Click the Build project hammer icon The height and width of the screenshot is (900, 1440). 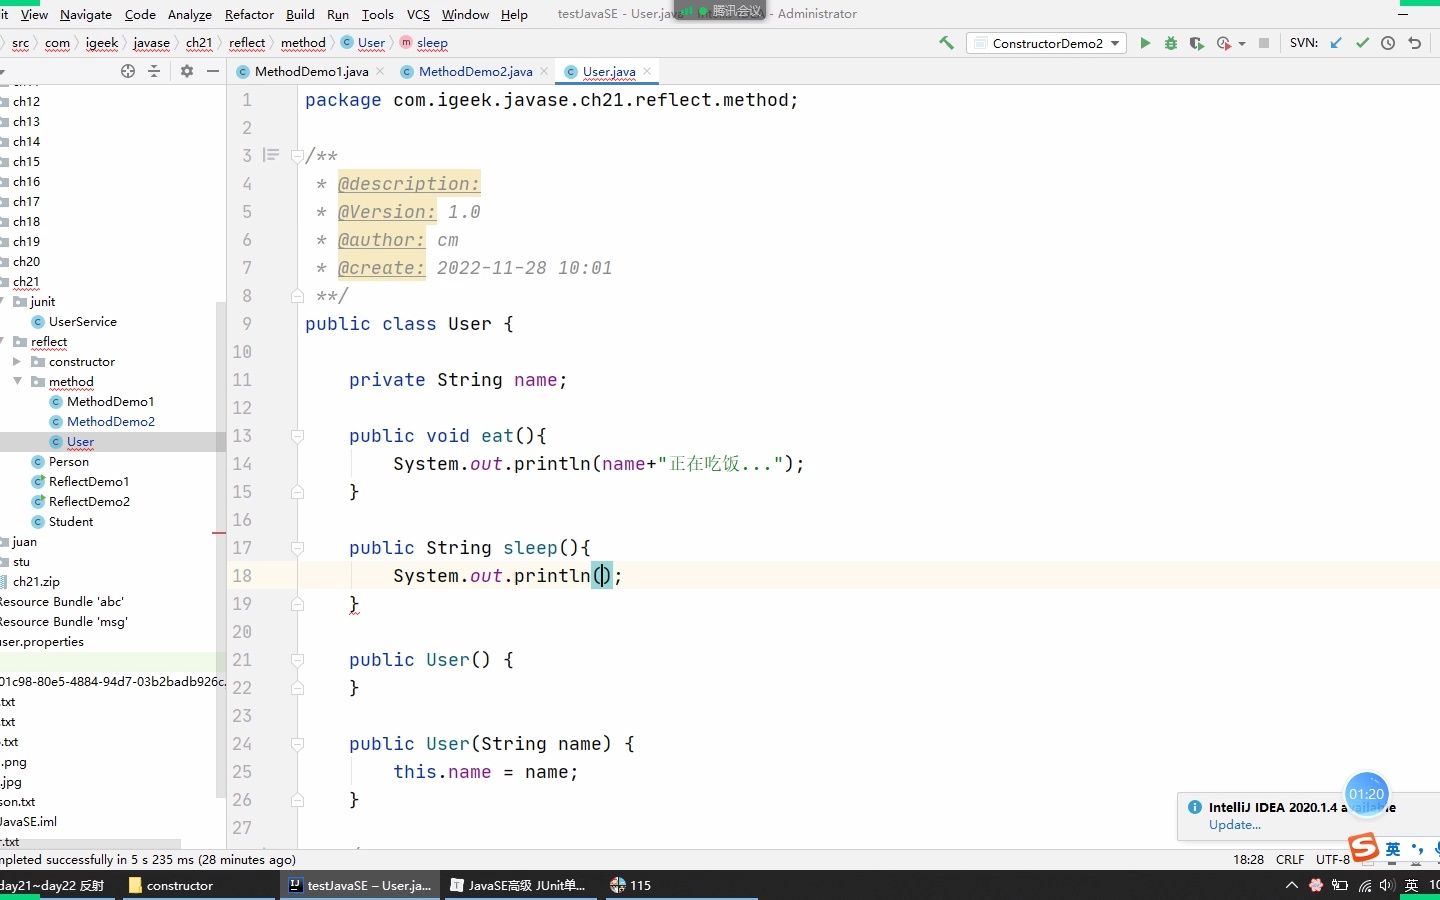[946, 43]
